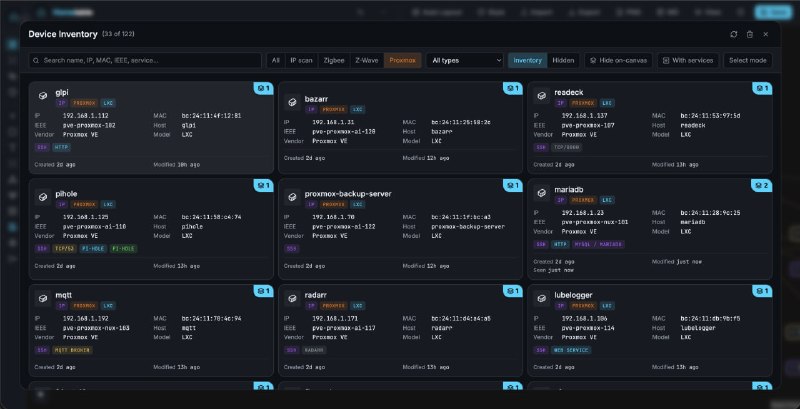Click the bazarr device type icon
The height and width of the screenshot is (409, 800).
pyautogui.click(x=292, y=102)
